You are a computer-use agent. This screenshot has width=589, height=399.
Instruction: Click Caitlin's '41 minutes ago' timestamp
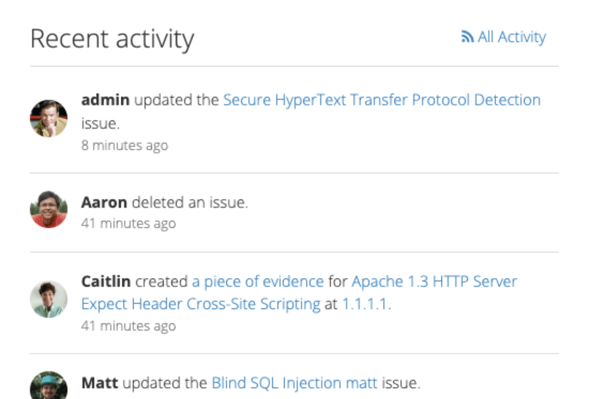[128, 326]
